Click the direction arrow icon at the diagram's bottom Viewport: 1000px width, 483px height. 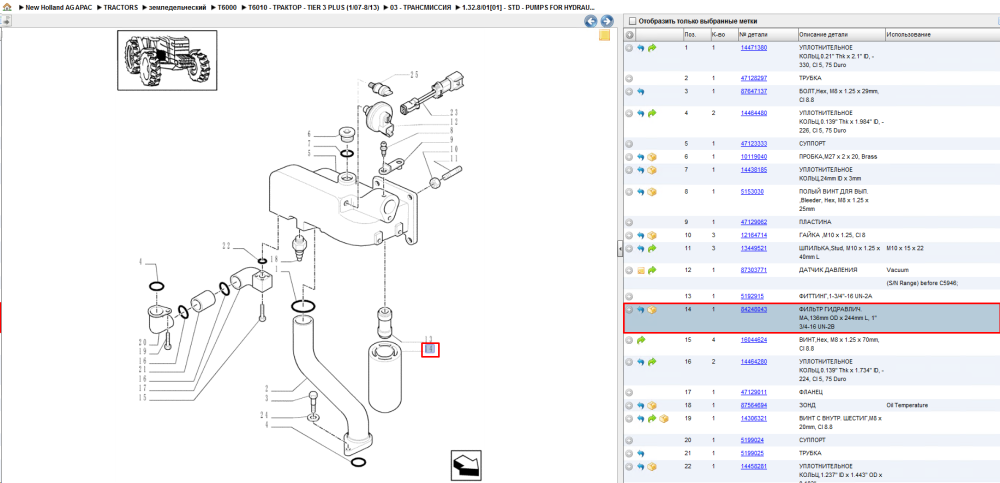[x=466, y=466]
